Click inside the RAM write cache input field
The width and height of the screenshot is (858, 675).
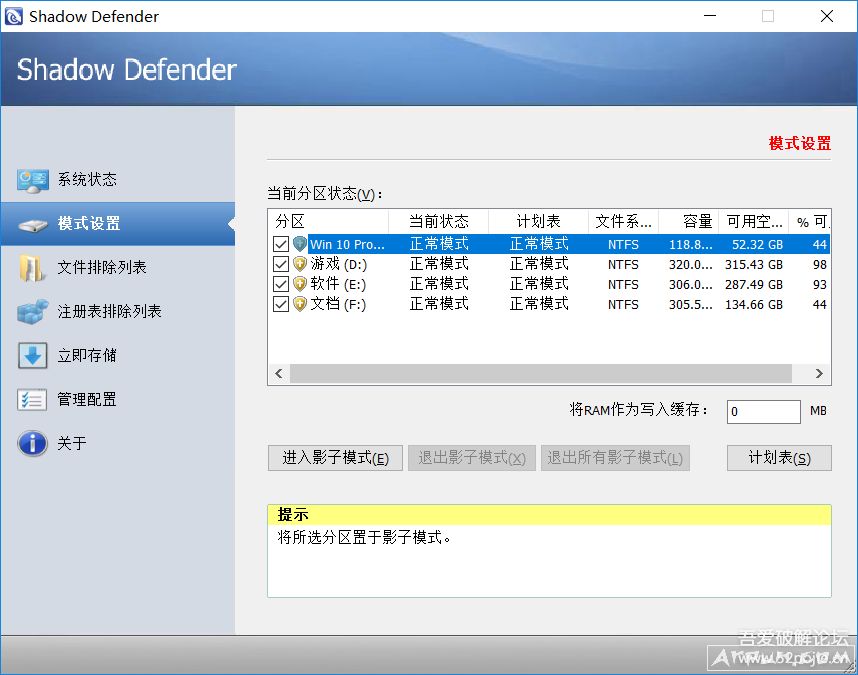coord(763,411)
